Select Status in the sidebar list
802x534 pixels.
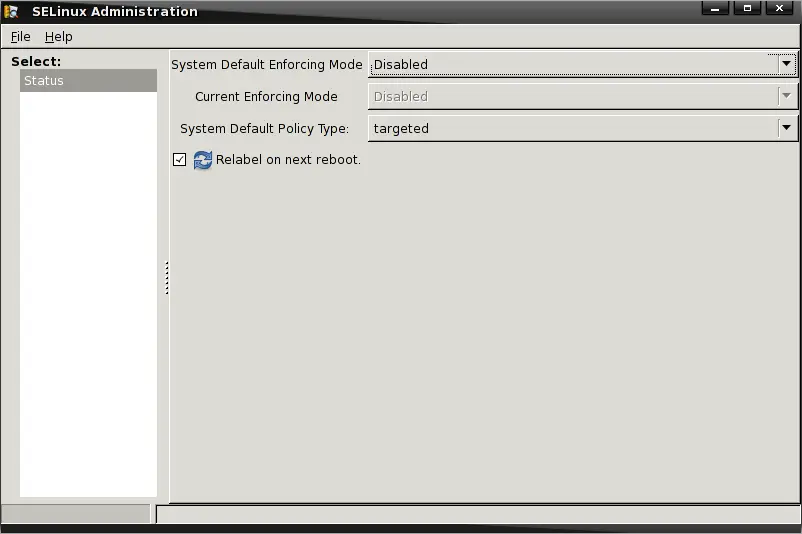click(x=88, y=81)
